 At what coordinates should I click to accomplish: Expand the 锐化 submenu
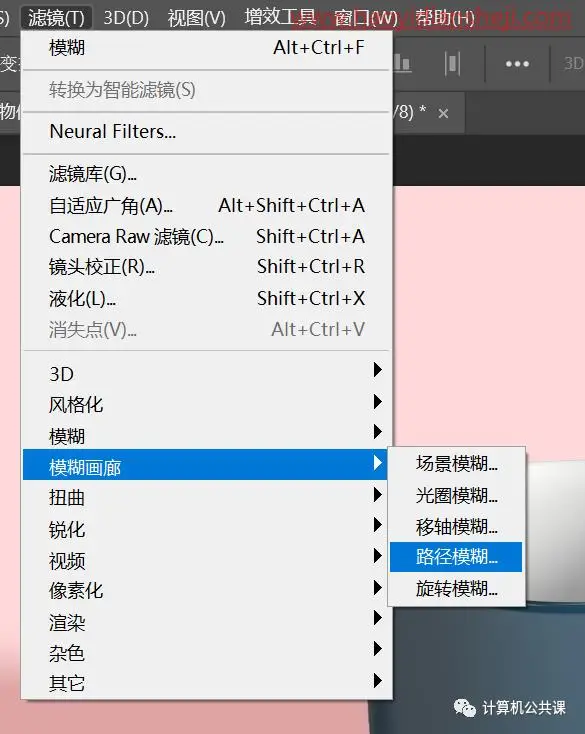click(206, 529)
